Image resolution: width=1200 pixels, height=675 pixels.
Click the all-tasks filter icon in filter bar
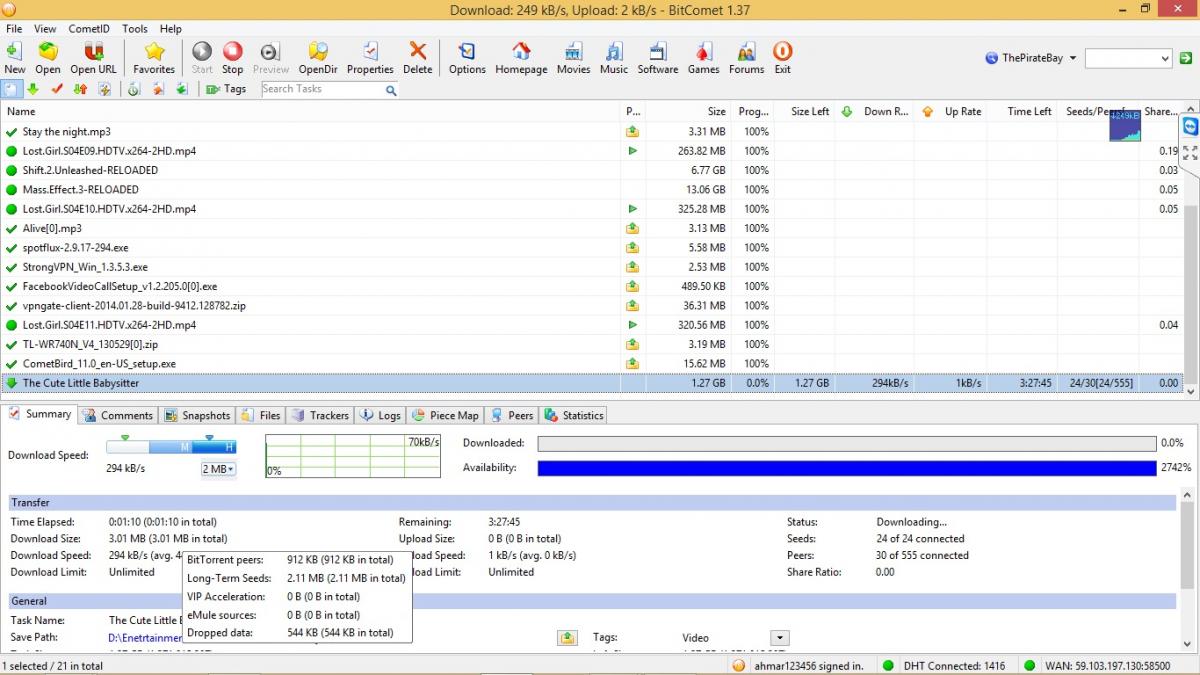point(10,89)
